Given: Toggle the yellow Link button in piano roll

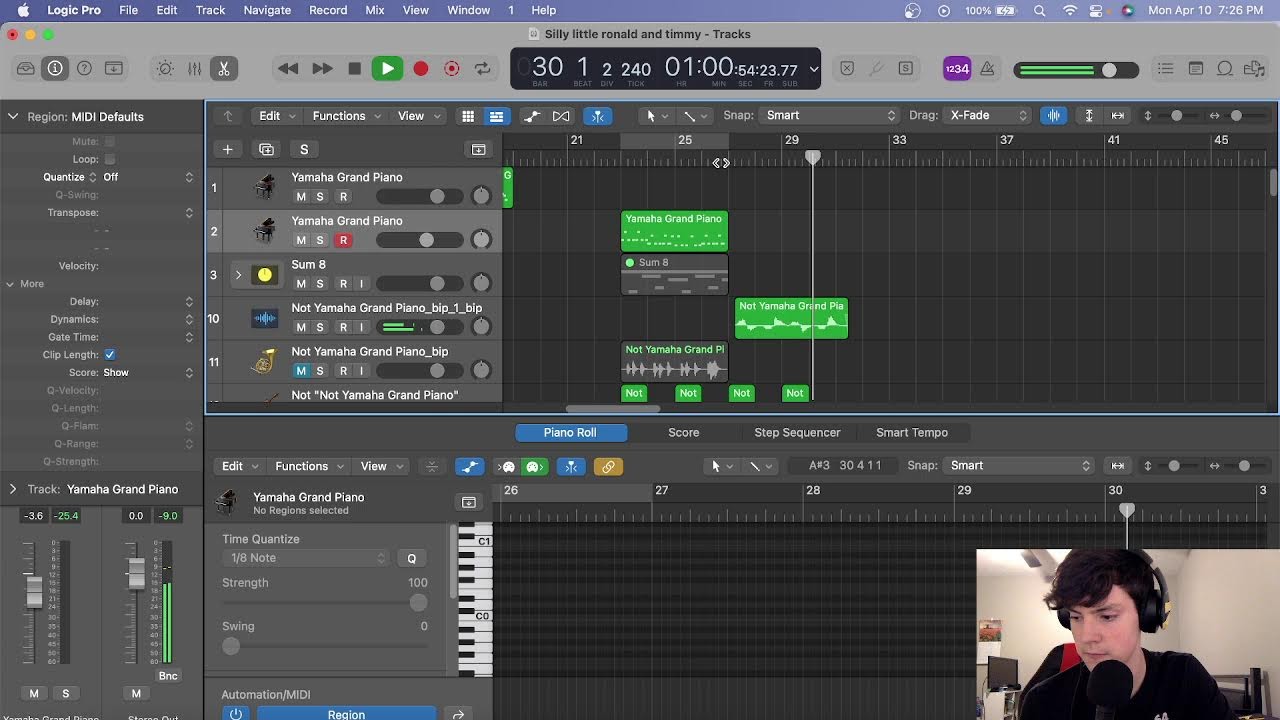Looking at the screenshot, I should (608, 467).
